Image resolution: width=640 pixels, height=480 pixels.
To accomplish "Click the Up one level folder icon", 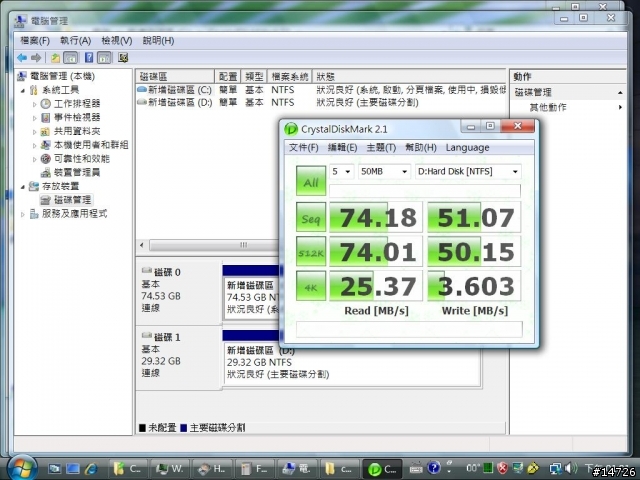I will click(x=56, y=58).
